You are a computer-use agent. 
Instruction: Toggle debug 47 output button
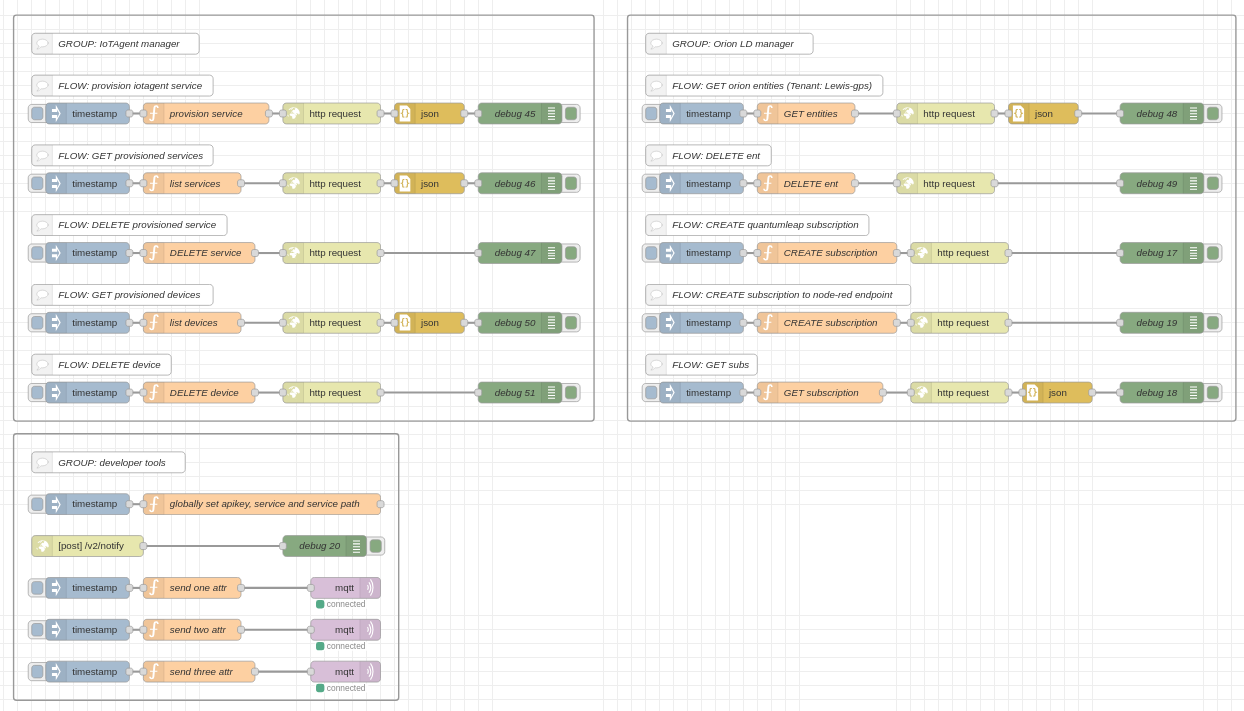coord(571,253)
